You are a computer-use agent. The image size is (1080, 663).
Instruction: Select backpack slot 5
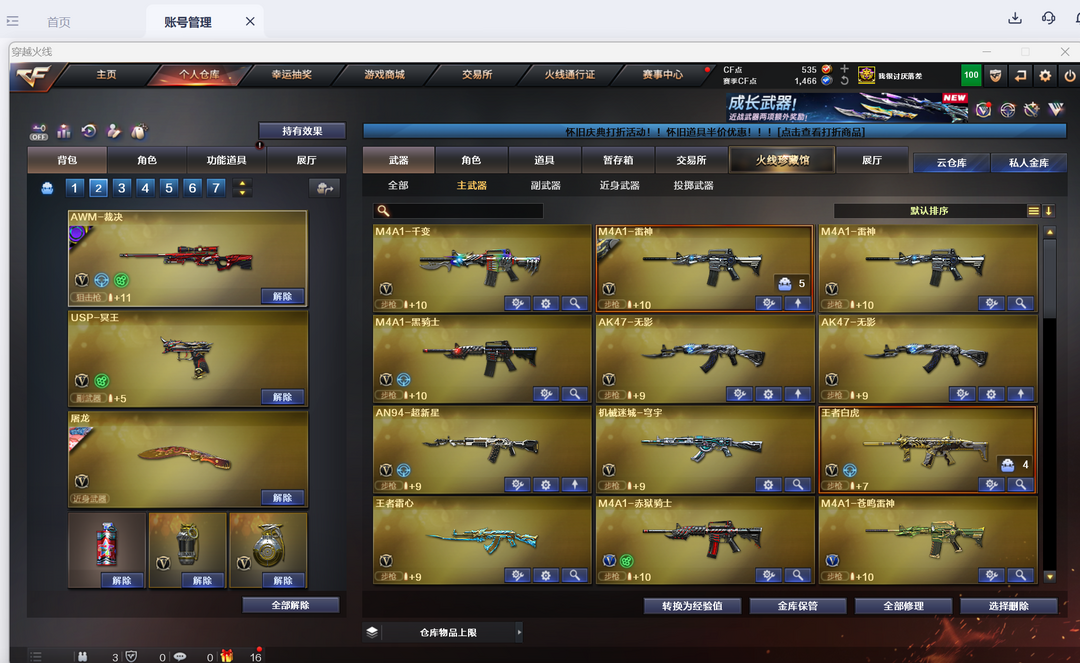168,187
